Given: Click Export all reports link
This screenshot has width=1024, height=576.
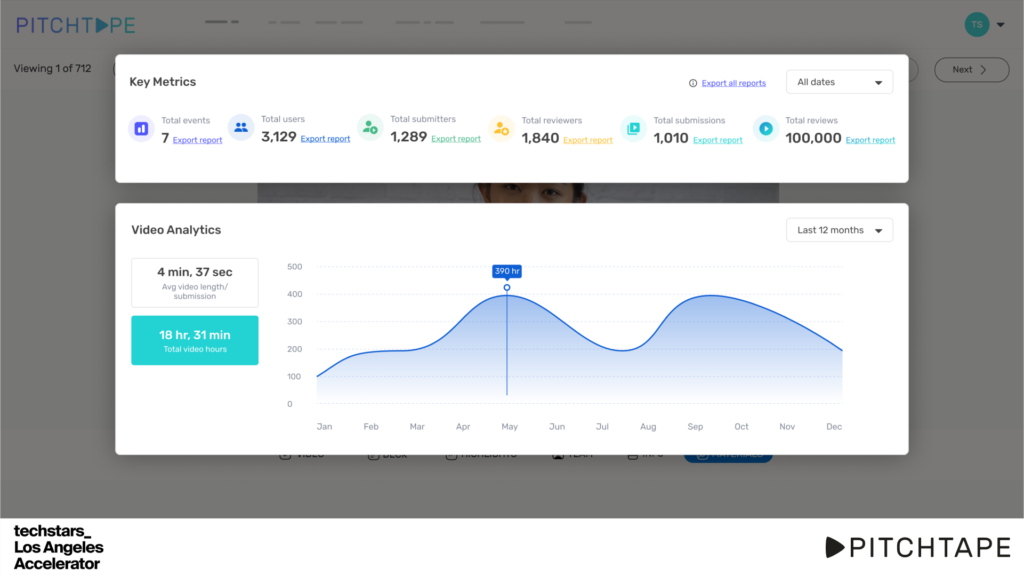Looking at the screenshot, I should [733, 83].
